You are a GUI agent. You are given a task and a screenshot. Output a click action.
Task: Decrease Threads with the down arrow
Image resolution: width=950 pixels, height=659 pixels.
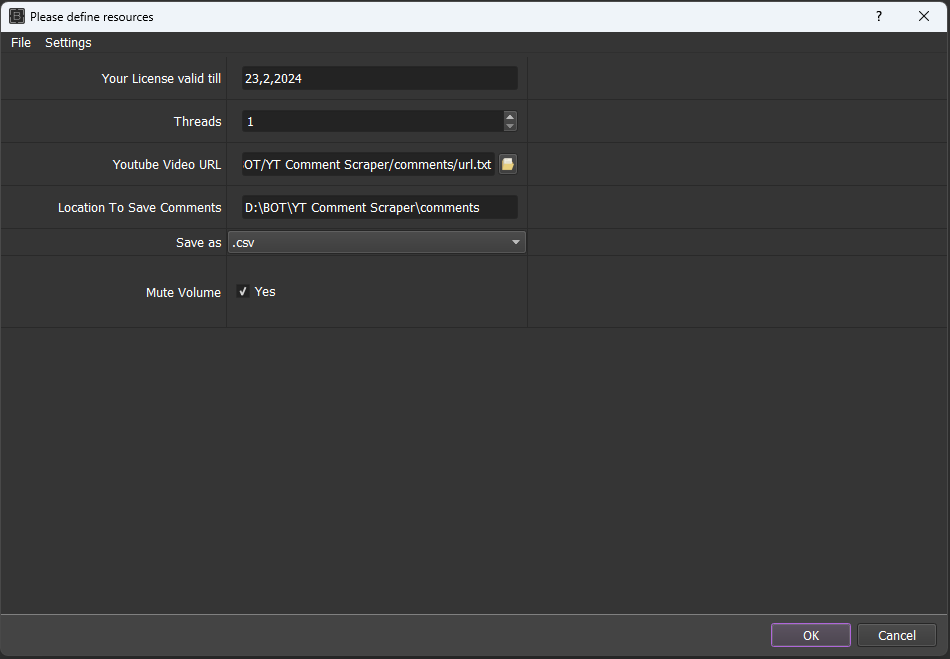(x=510, y=127)
